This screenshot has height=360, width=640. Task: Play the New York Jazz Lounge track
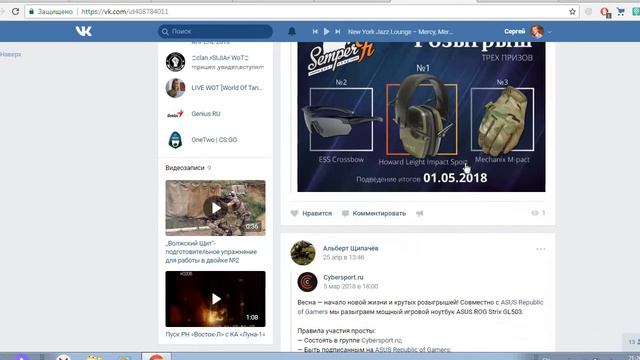pyautogui.click(x=327, y=31)
